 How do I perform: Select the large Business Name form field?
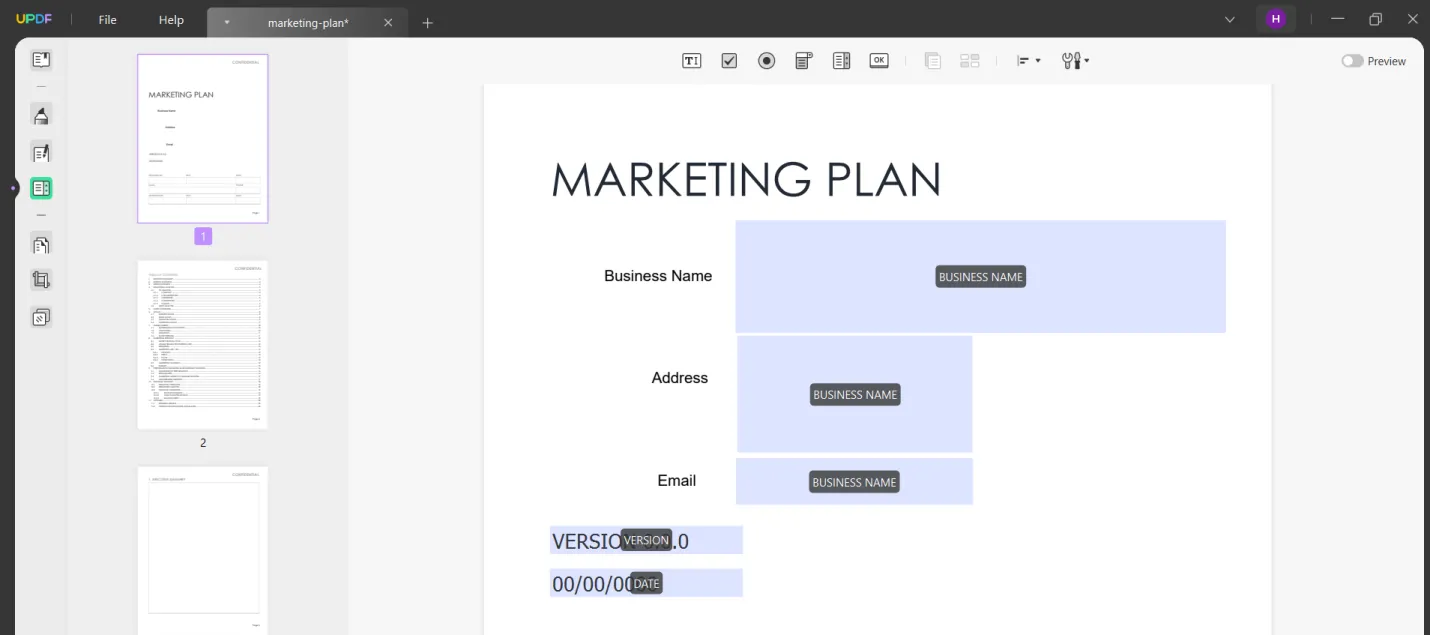980,277
